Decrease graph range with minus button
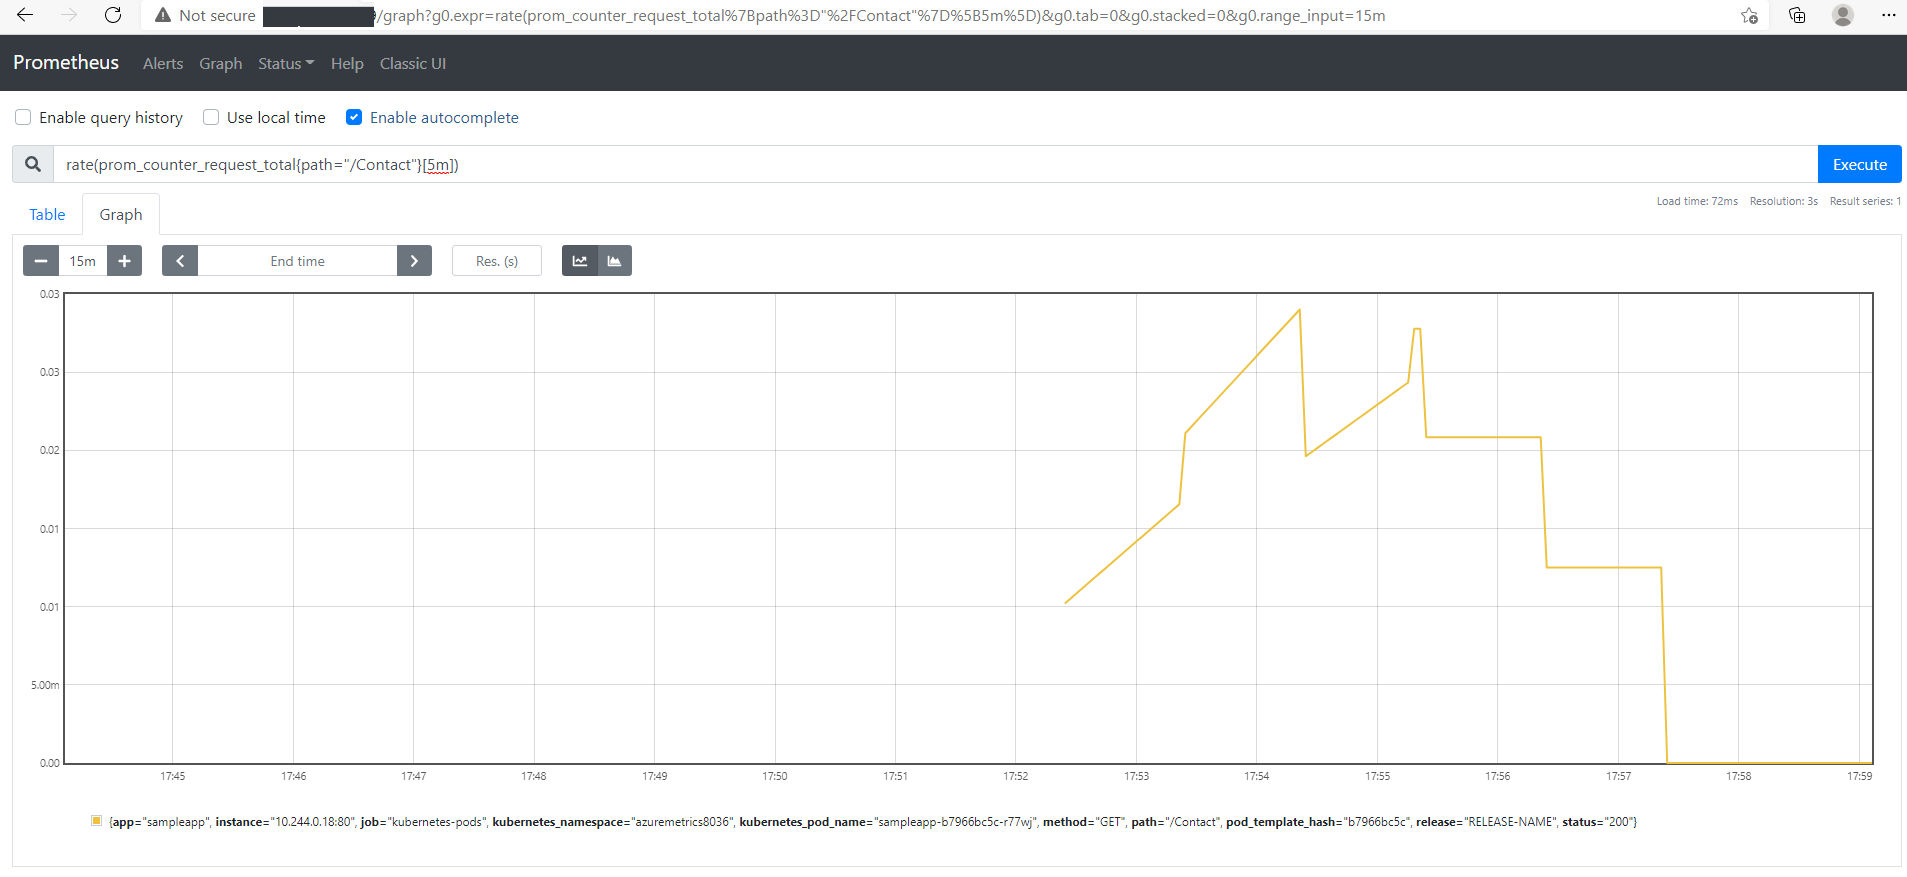 pyautogui.click(x=41, y=261)
